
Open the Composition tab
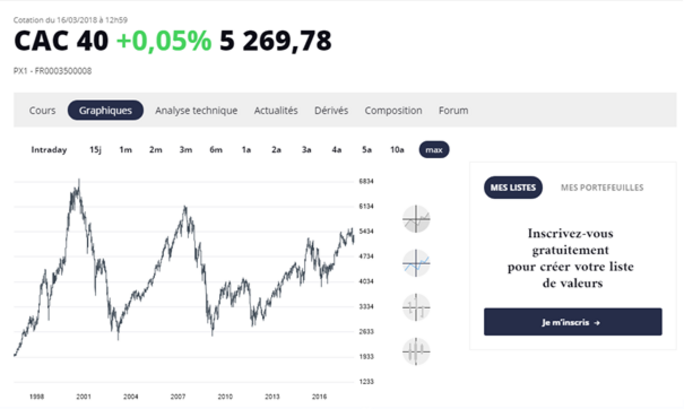(393, 110)
